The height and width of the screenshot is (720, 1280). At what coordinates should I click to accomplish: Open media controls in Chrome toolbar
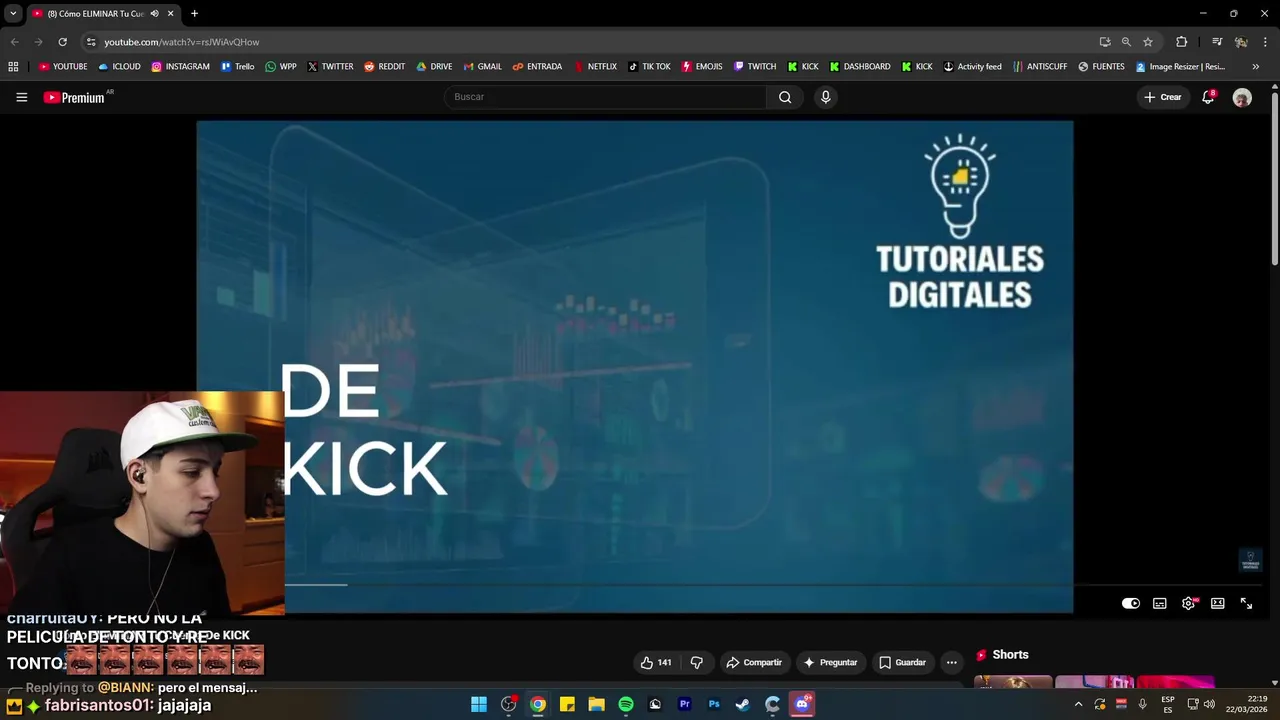click(1217, 42)
